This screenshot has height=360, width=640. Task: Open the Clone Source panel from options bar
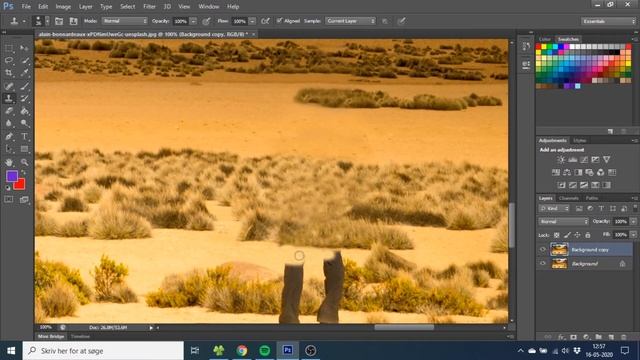coord(73,21)
